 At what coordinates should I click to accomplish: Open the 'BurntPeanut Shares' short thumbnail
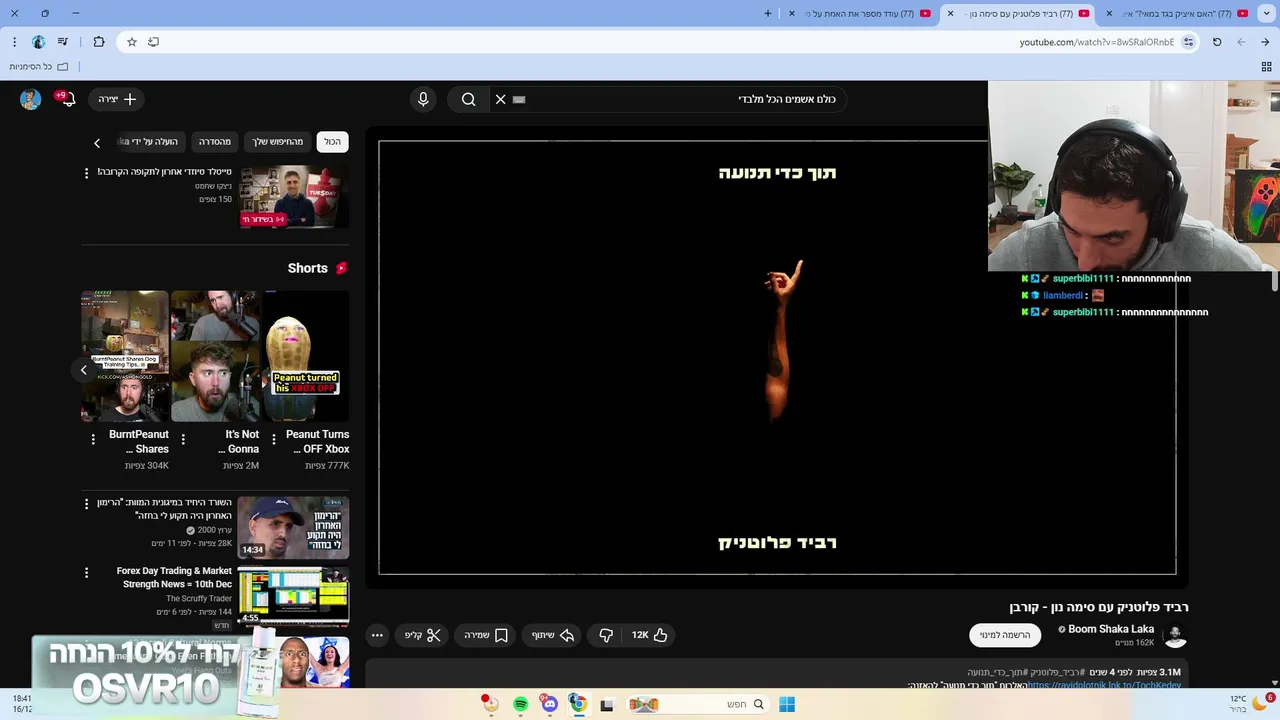(x=125, y=356)
